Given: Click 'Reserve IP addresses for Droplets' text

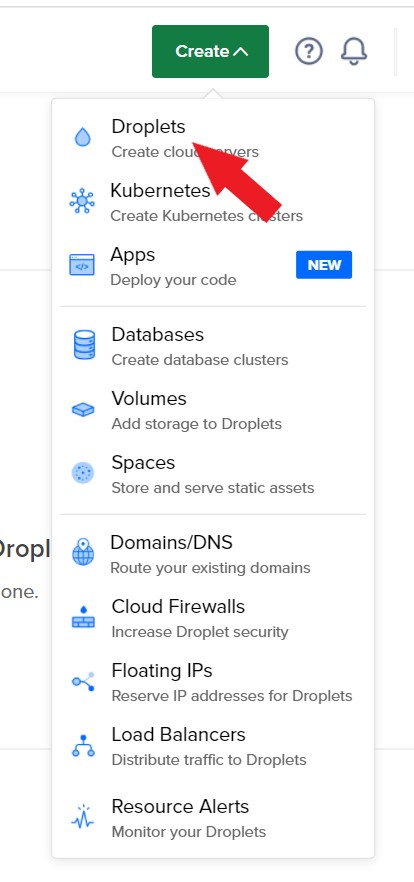Looking at the screenshot, I should (x=232, y=696).
